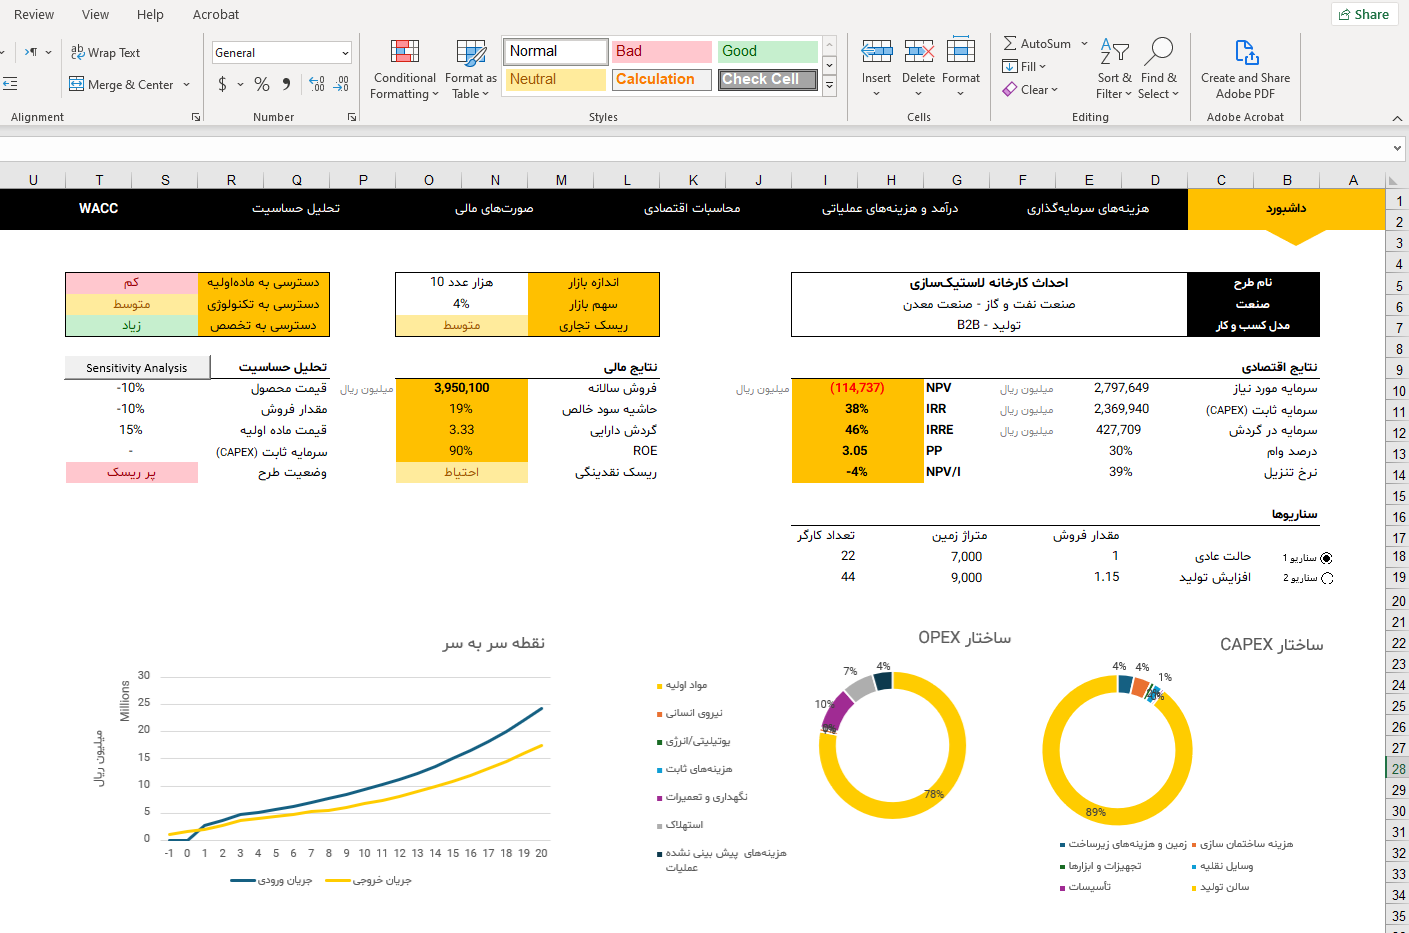Open the Acrobat ribbon tab
This screenshot has height=933, width=1409.
point(216,14)
